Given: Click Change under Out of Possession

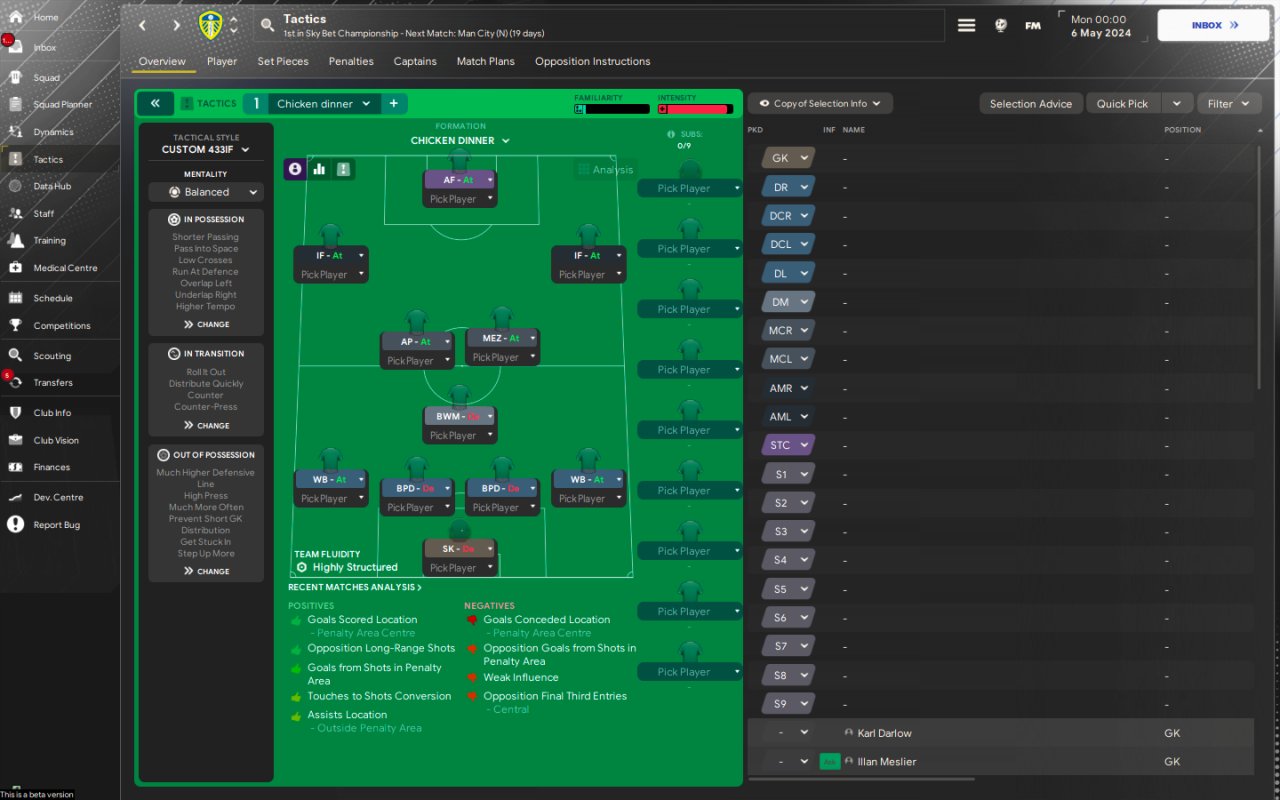Looking at the screenshot, I should 206,571.
